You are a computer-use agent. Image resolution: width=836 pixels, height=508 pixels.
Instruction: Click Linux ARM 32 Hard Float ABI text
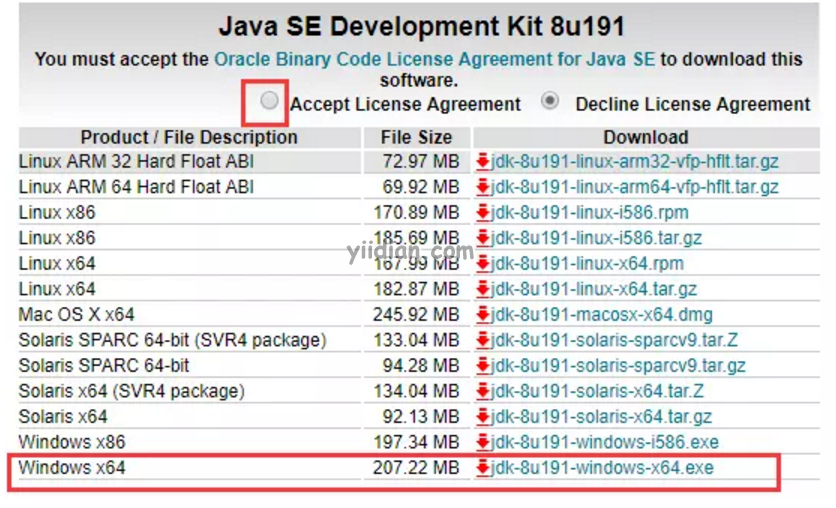click(136, 161)
